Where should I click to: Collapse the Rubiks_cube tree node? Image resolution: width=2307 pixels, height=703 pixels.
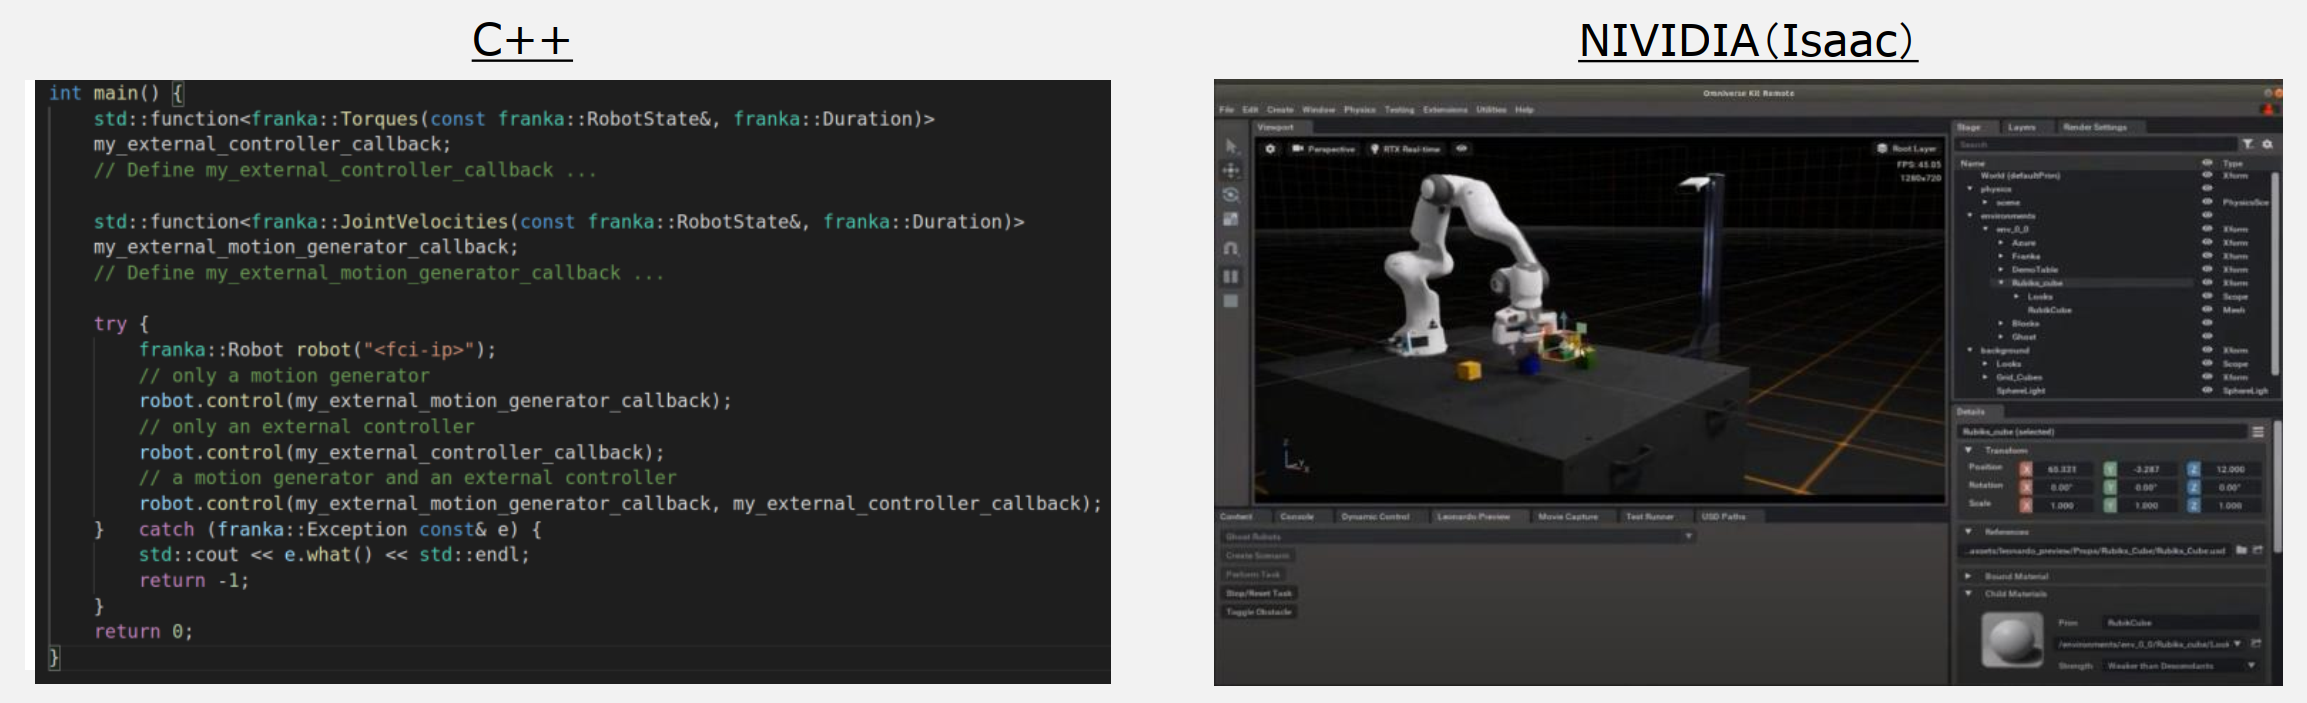pyautogui.click(x=2001, y=283)
